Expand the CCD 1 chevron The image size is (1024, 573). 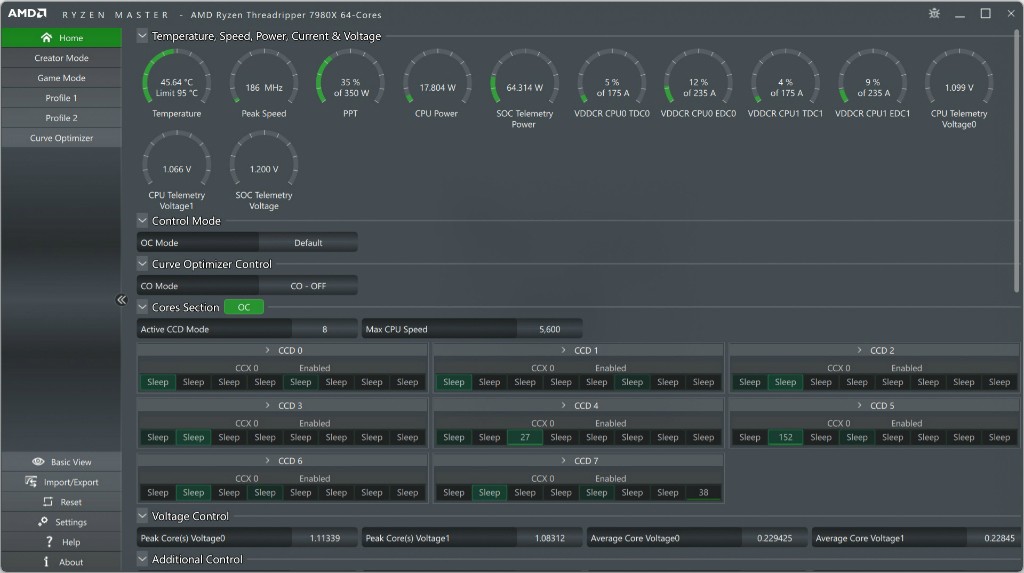564,351
